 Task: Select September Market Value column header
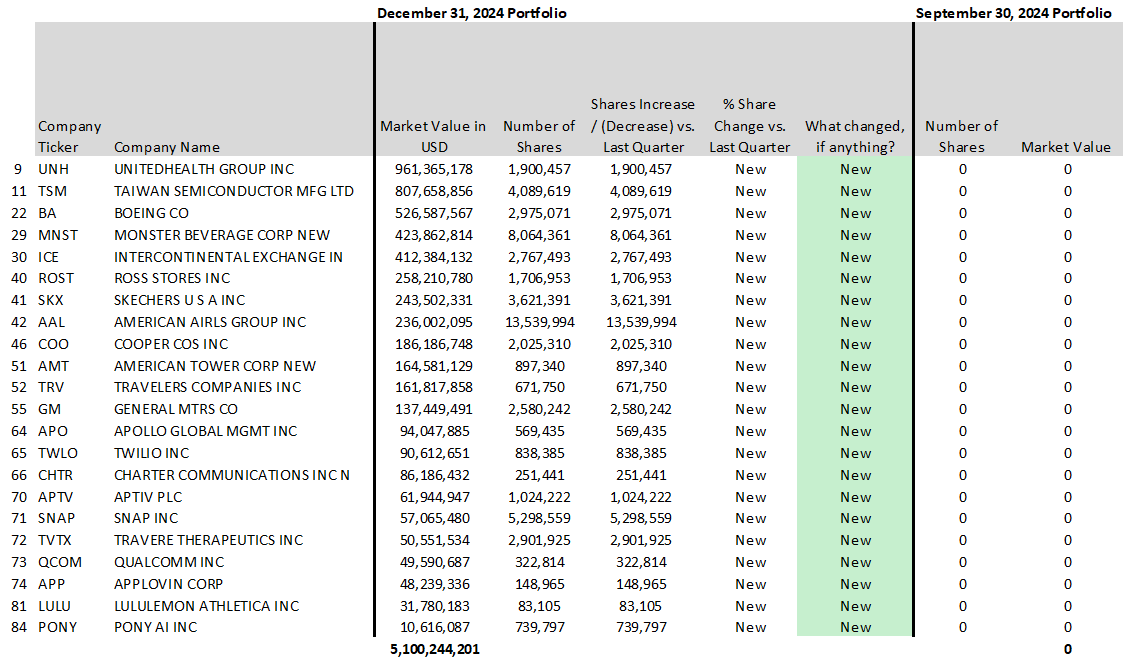tap(1066, 147)
